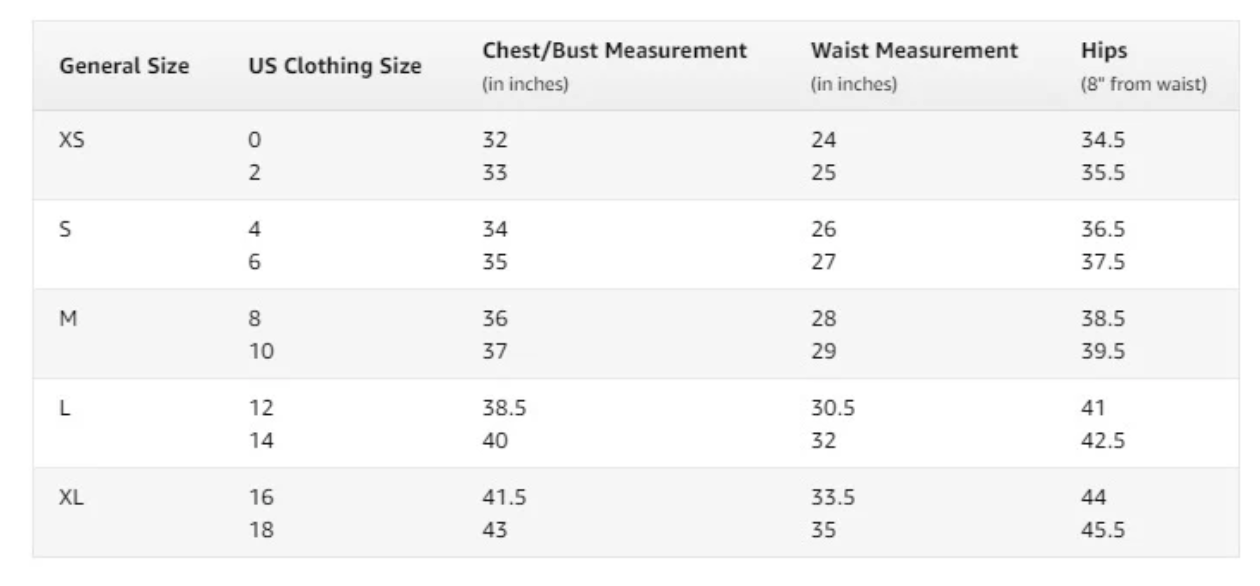Select the 45.5 hips value

(x=1103, y=530)
